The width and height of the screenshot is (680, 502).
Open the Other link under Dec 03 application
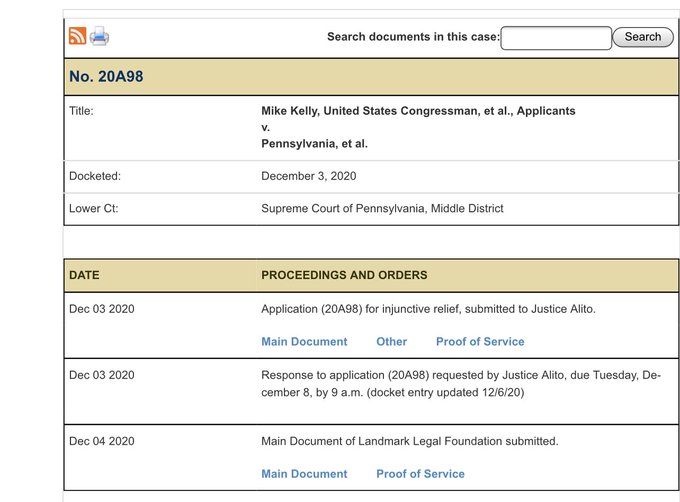click(392, 342)
